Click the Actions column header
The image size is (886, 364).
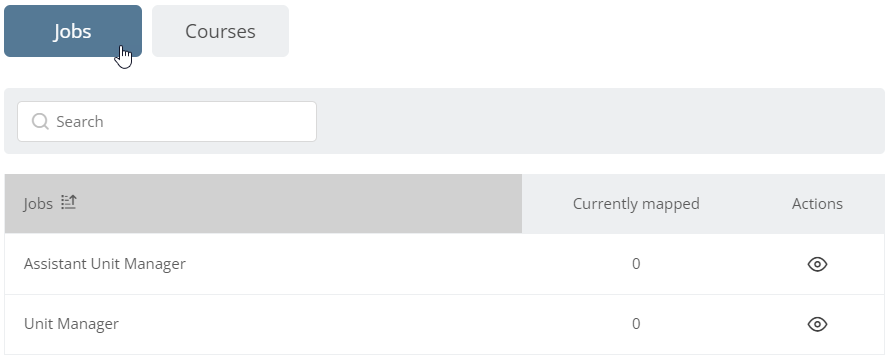point(817,203)
